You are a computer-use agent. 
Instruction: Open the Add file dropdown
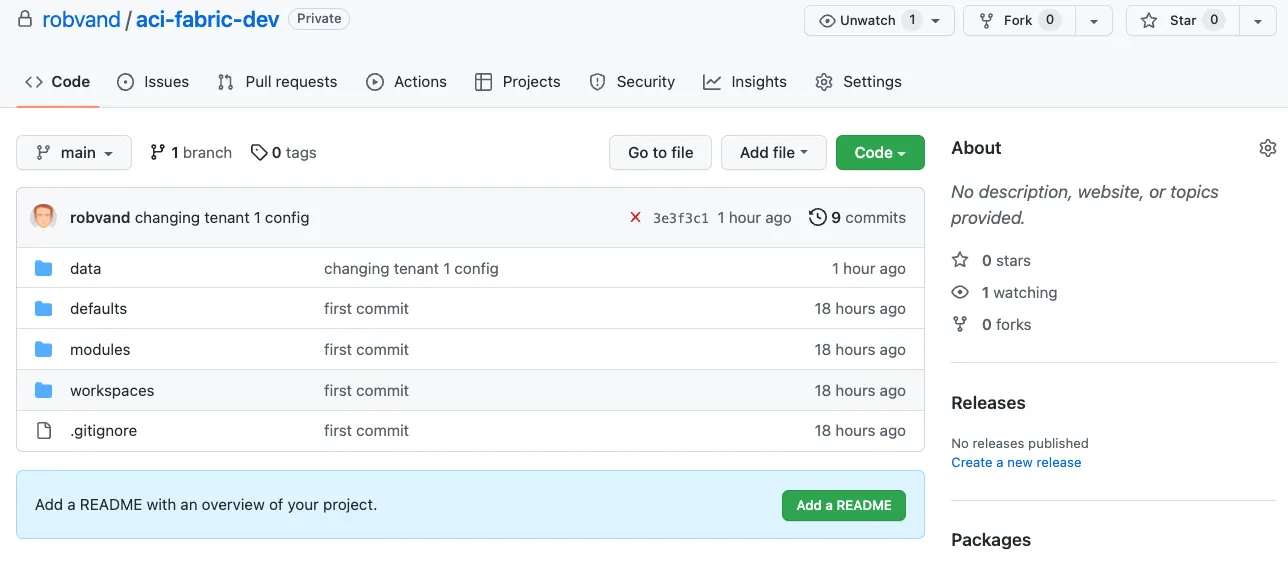(x=773, y=152)
